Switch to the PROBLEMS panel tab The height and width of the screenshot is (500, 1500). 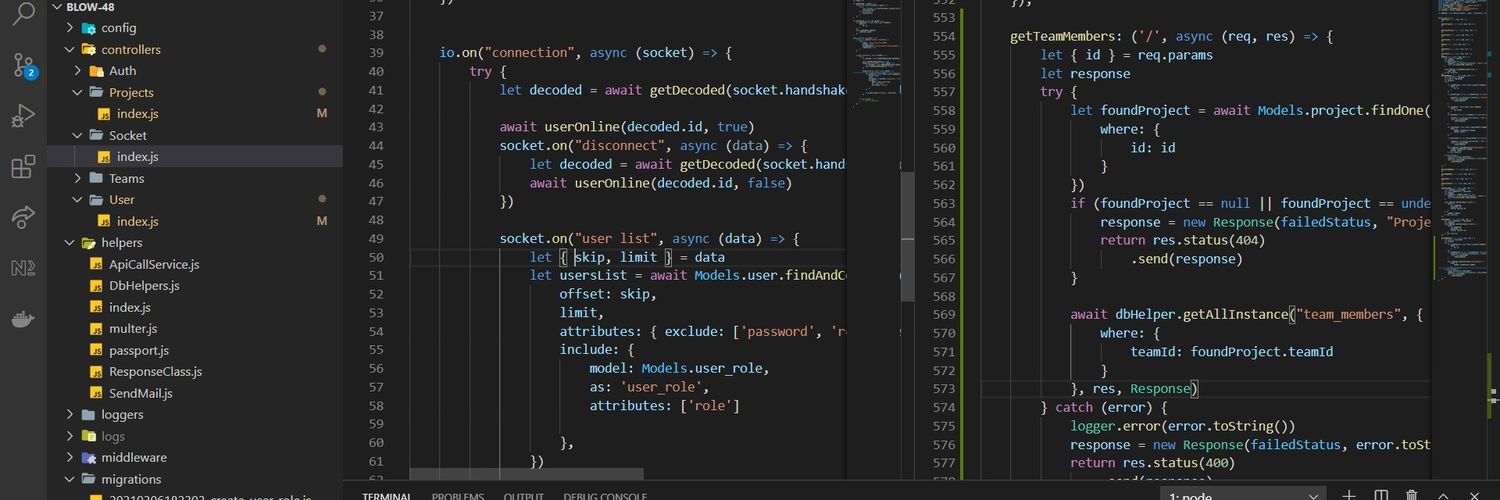(x=458, y=496)
